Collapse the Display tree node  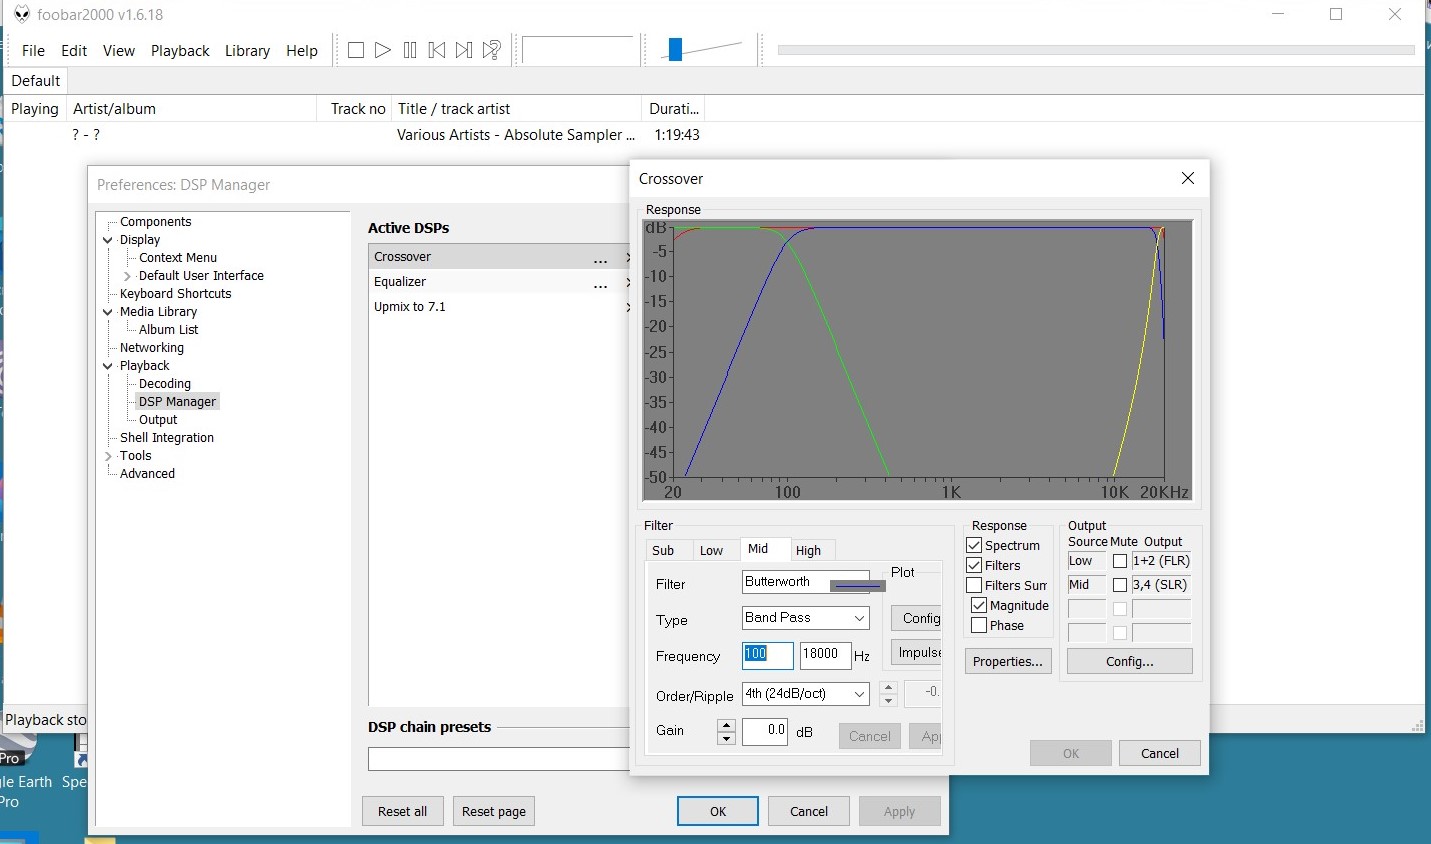click(x=108, y=240)
